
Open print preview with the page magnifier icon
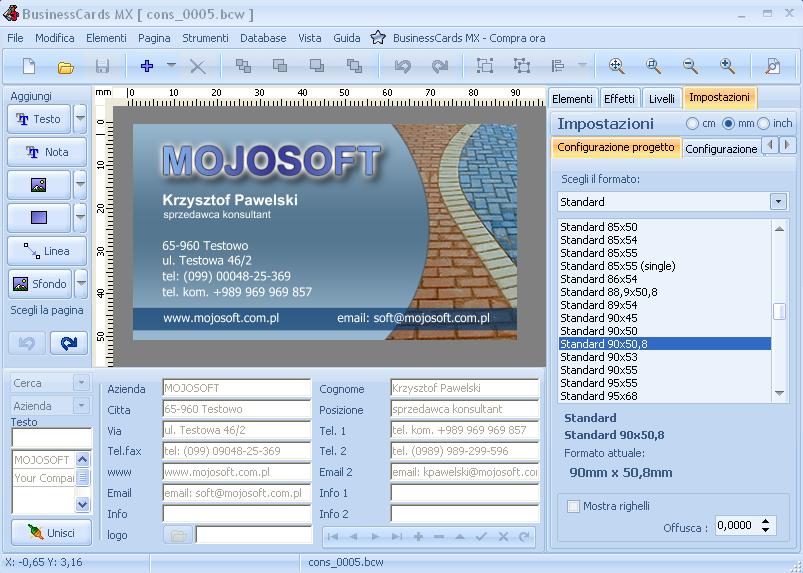point(773,66)
